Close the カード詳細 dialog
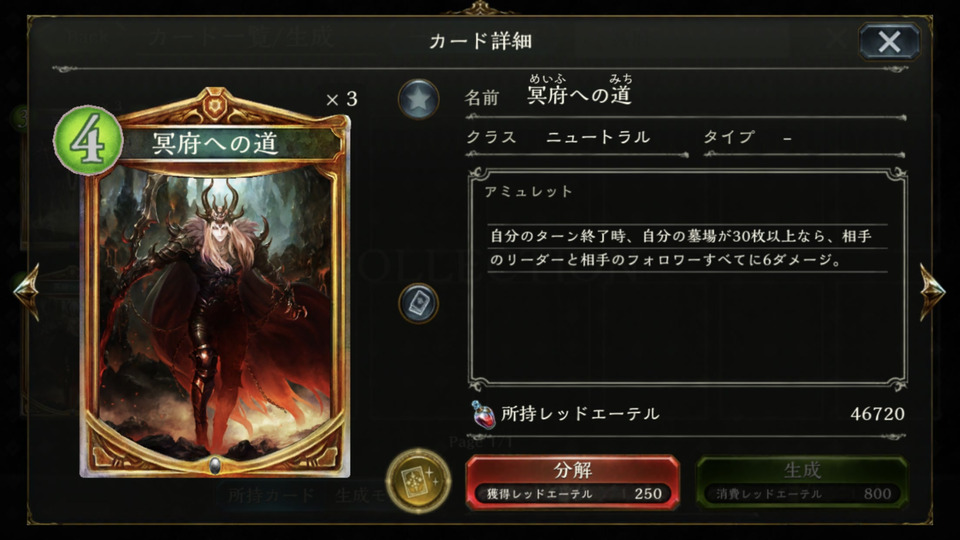Viewport: 960px width, 540px height. (x=889, y=42)
